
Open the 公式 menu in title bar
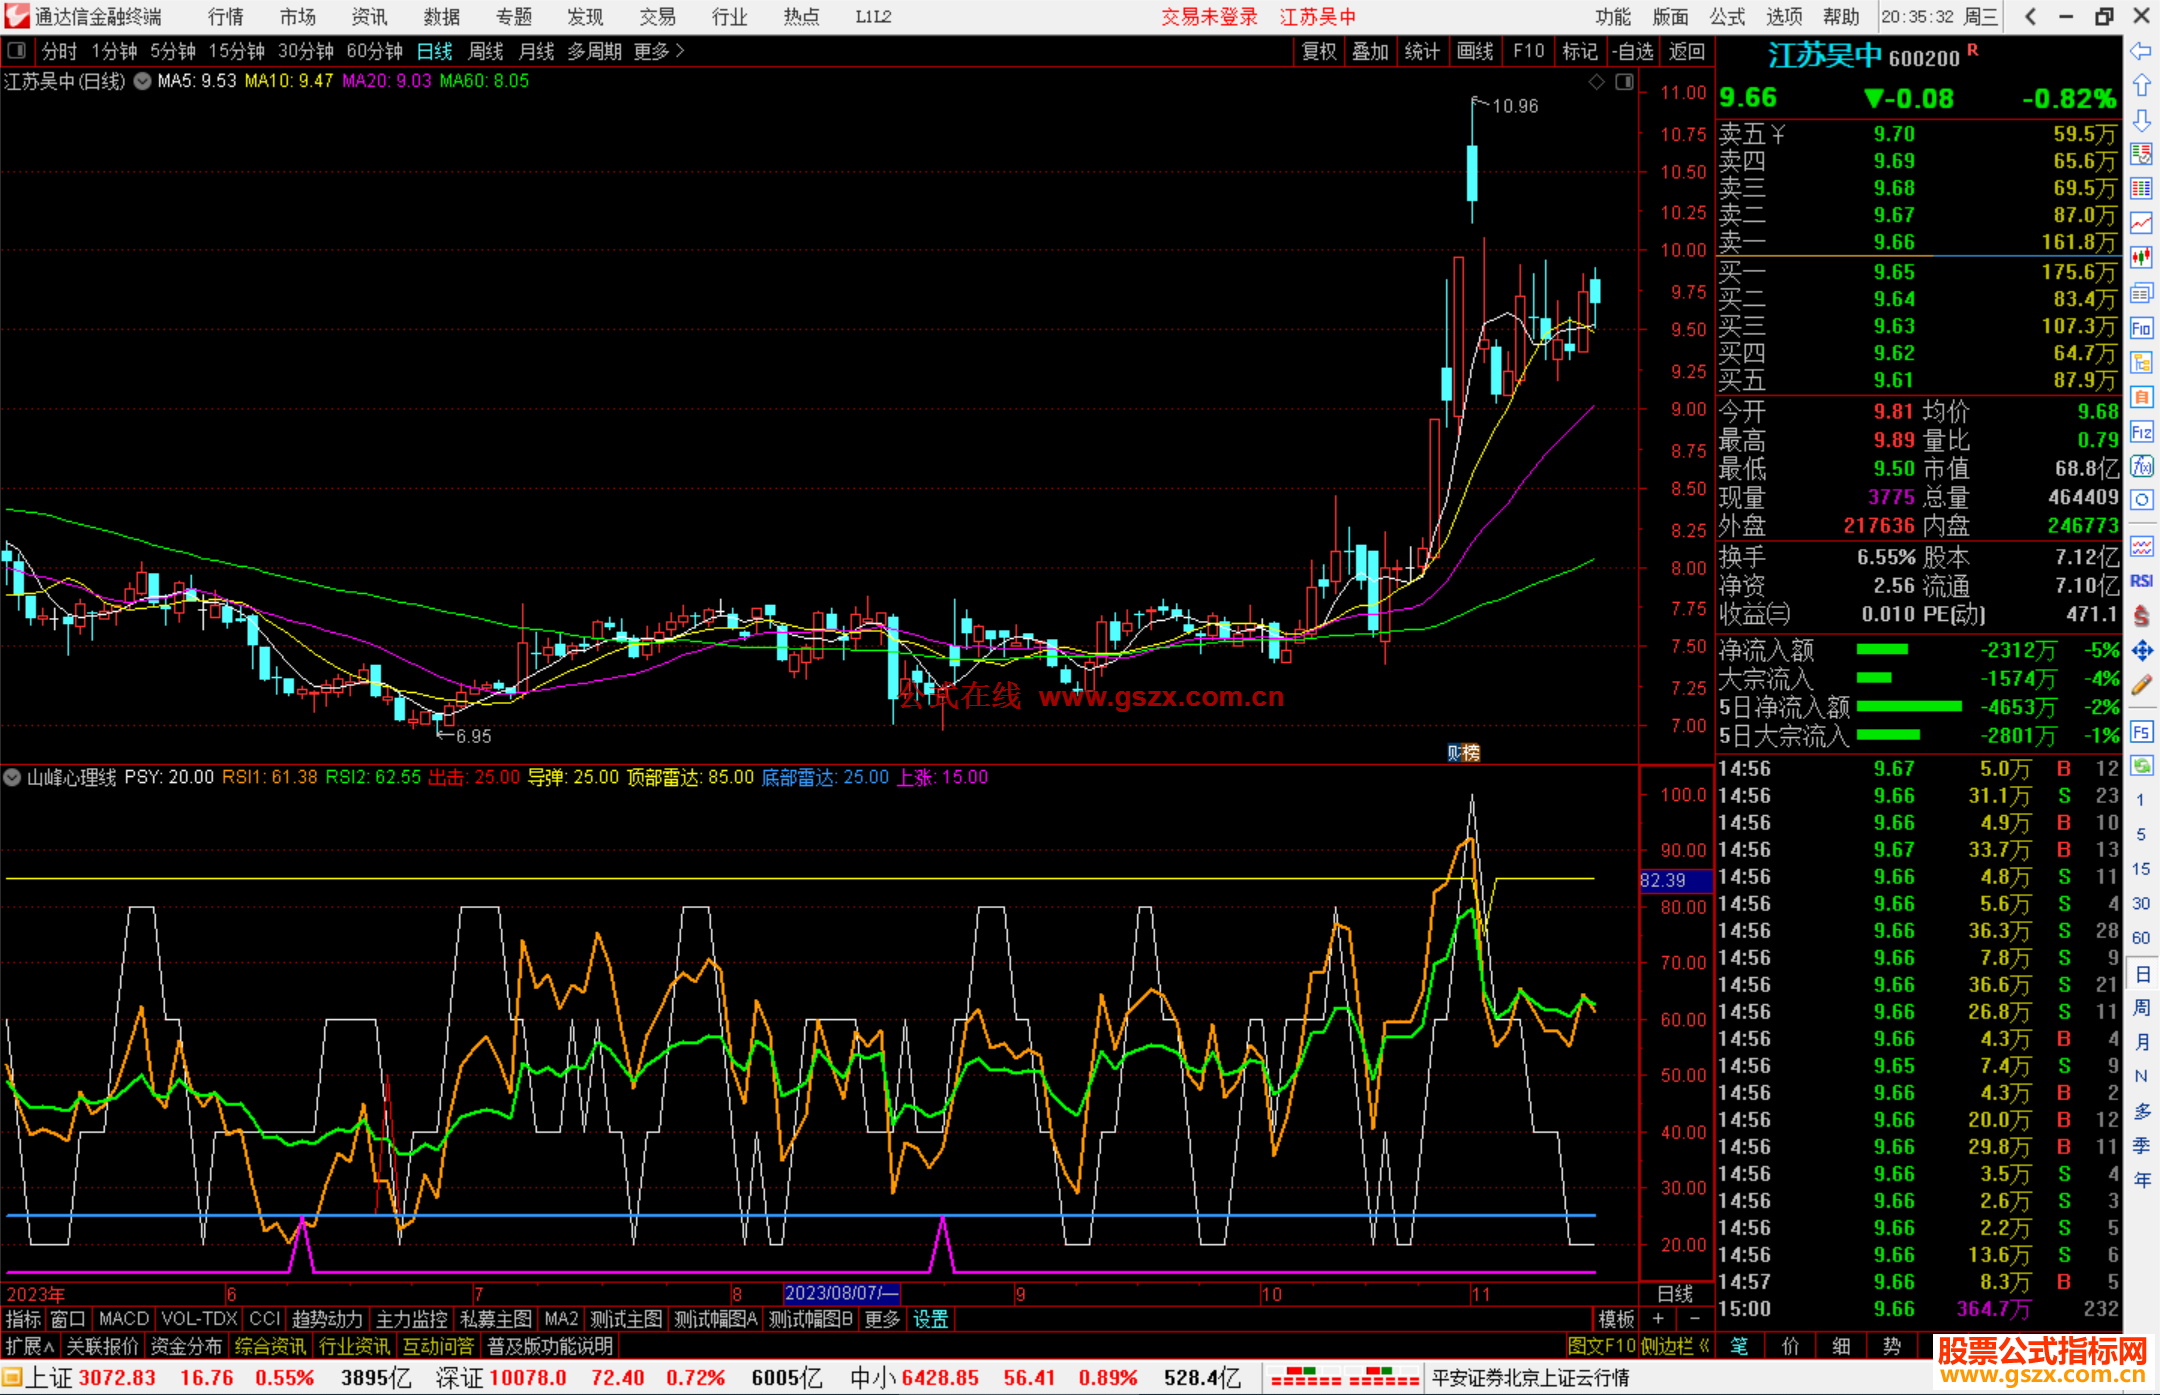1727,16
